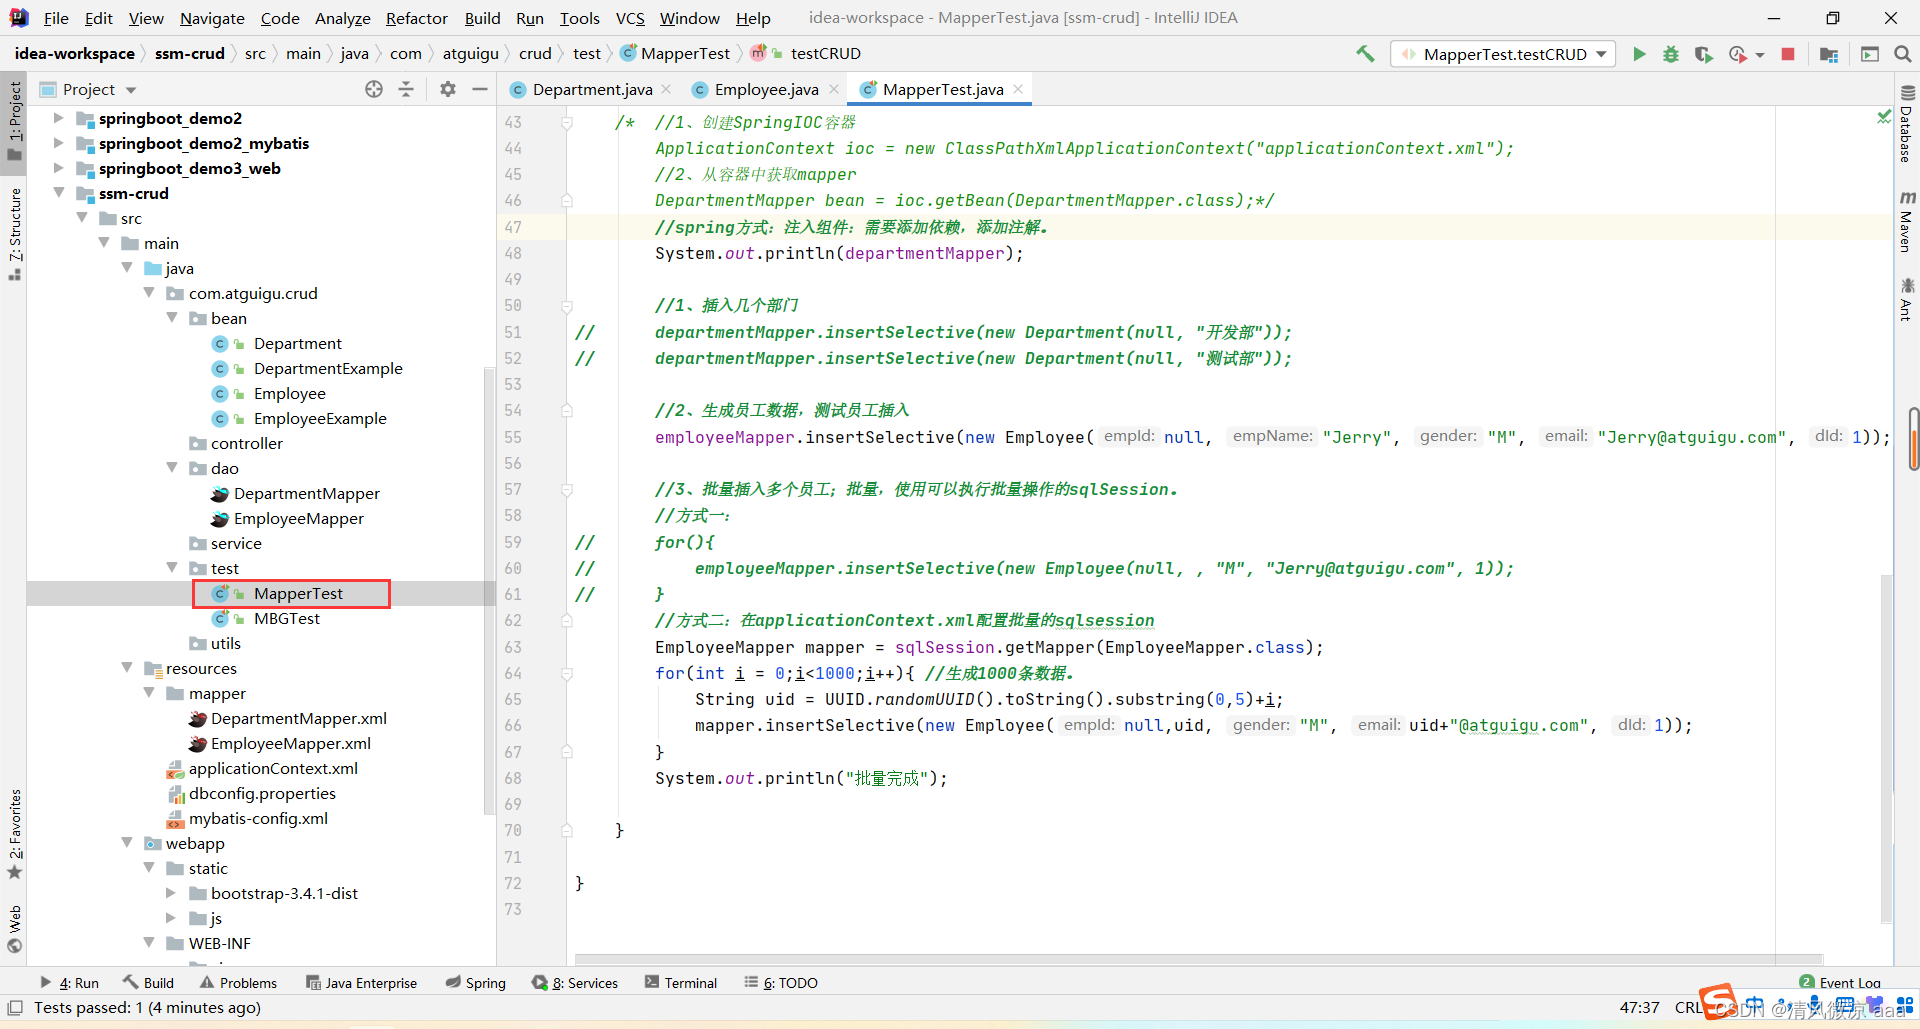Start debugging with the bug icon

pos(1671,54)
